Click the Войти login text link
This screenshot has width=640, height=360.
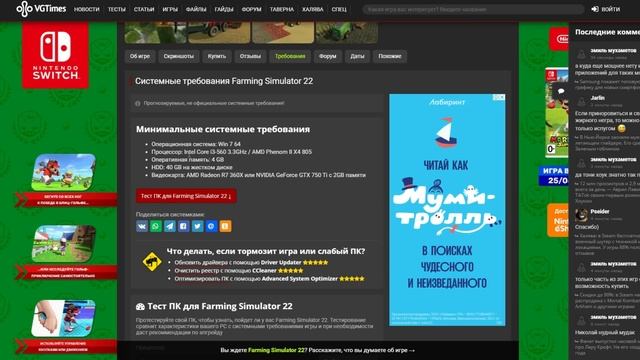tap(611, 9)
